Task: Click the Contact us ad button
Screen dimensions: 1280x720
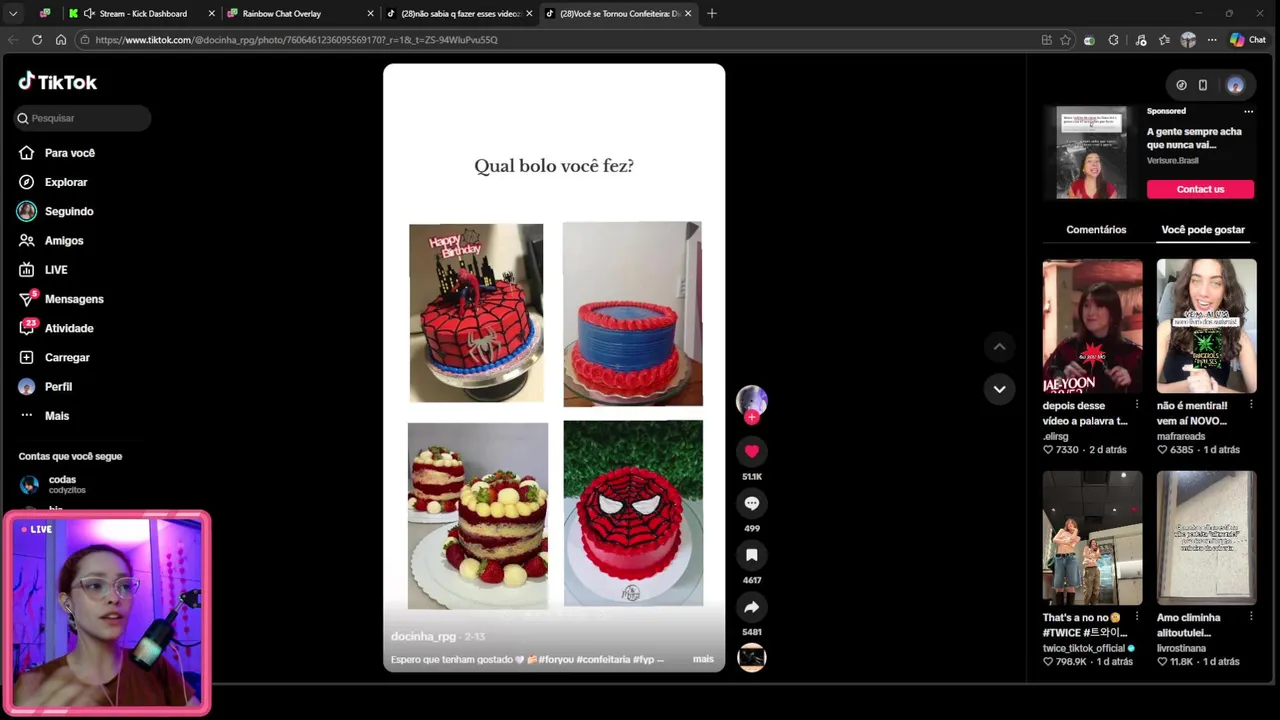Action: pyautogui.click(x=1200, y=189)
